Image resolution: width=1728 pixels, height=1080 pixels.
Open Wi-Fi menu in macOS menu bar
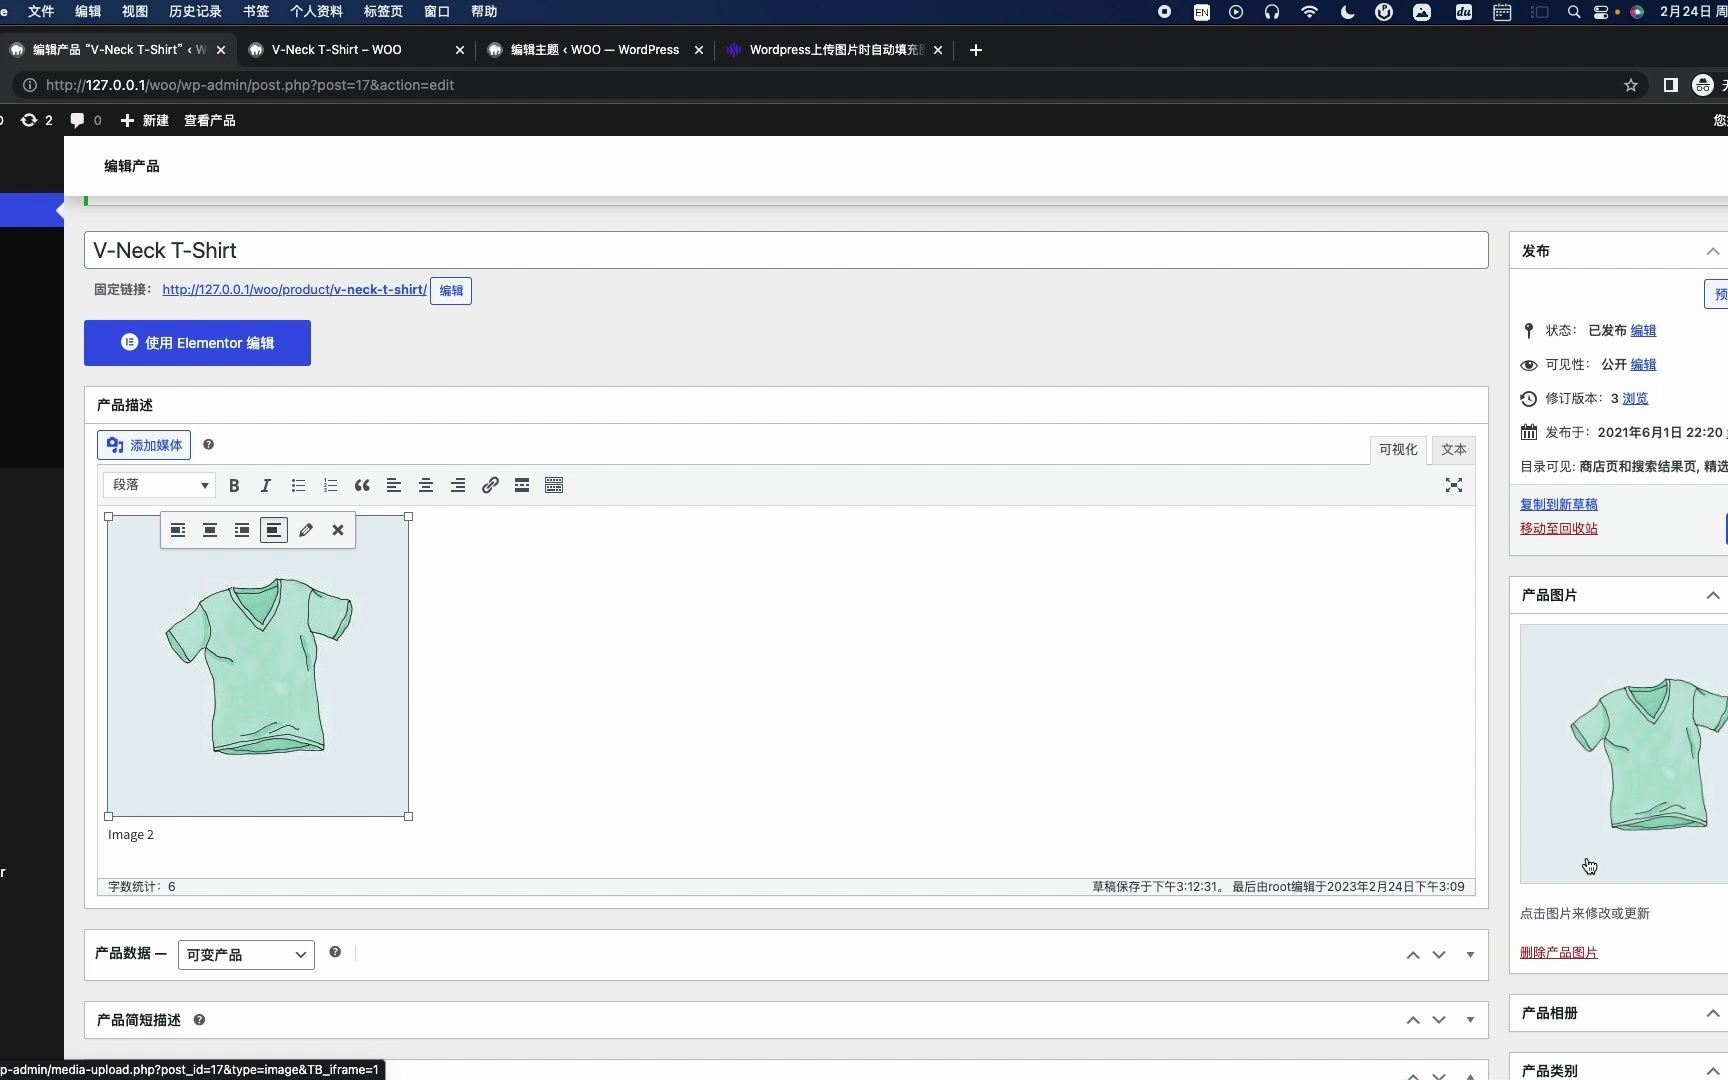[1309, 12]
